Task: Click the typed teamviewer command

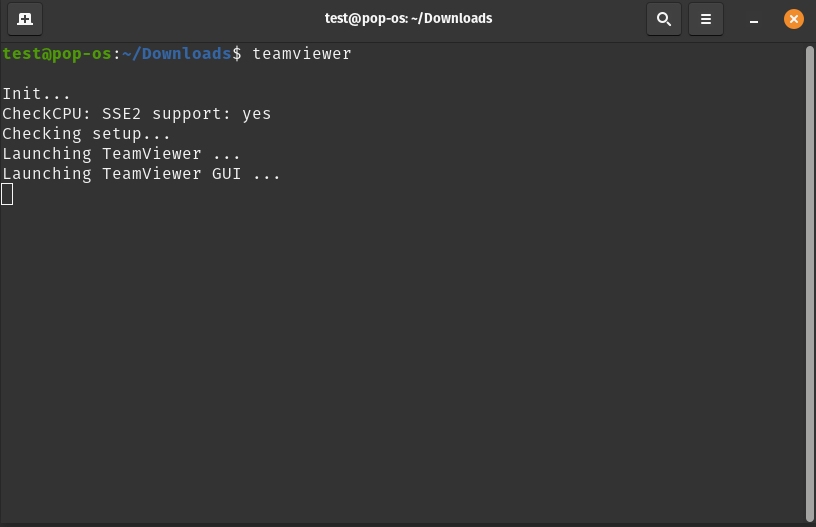Action: point(302,54)
